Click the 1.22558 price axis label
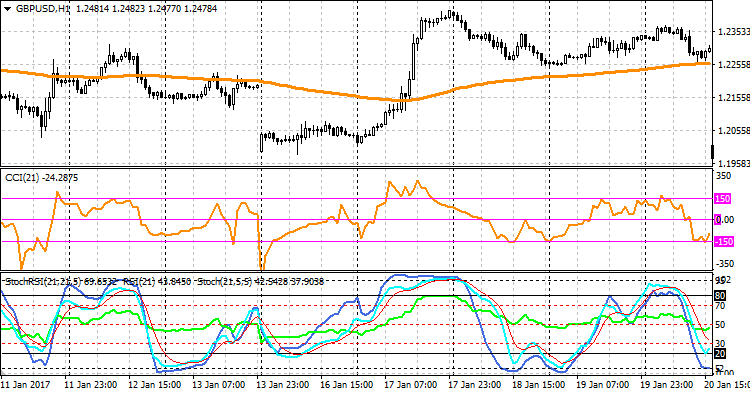750x394 pixels. pos(733,65)
